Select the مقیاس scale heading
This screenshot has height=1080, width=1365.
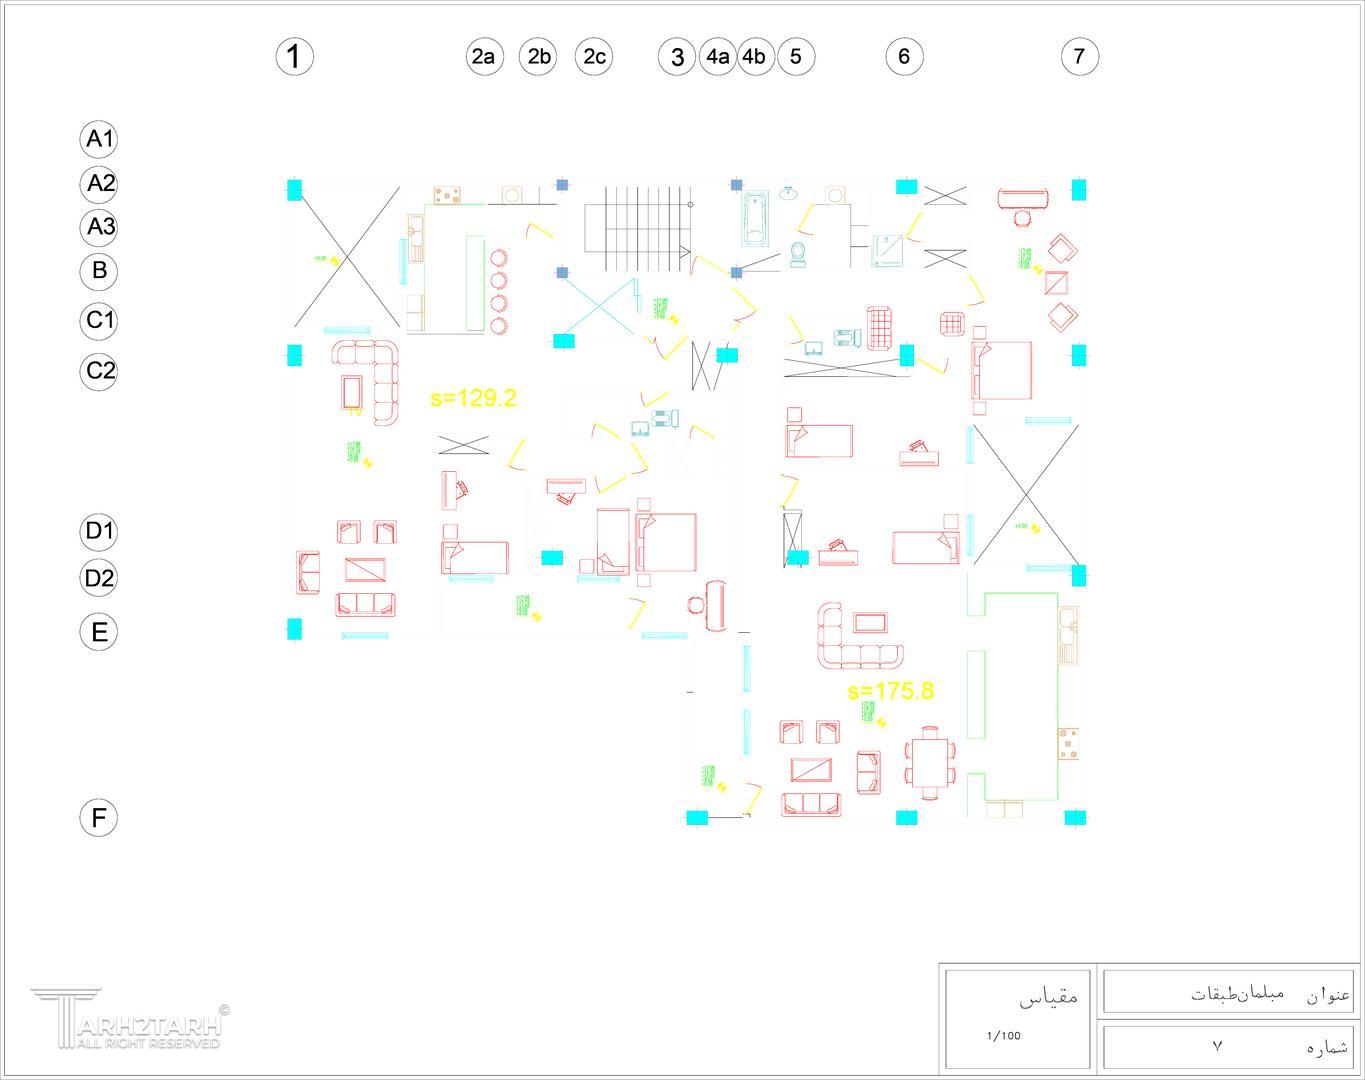point(1048,997)
